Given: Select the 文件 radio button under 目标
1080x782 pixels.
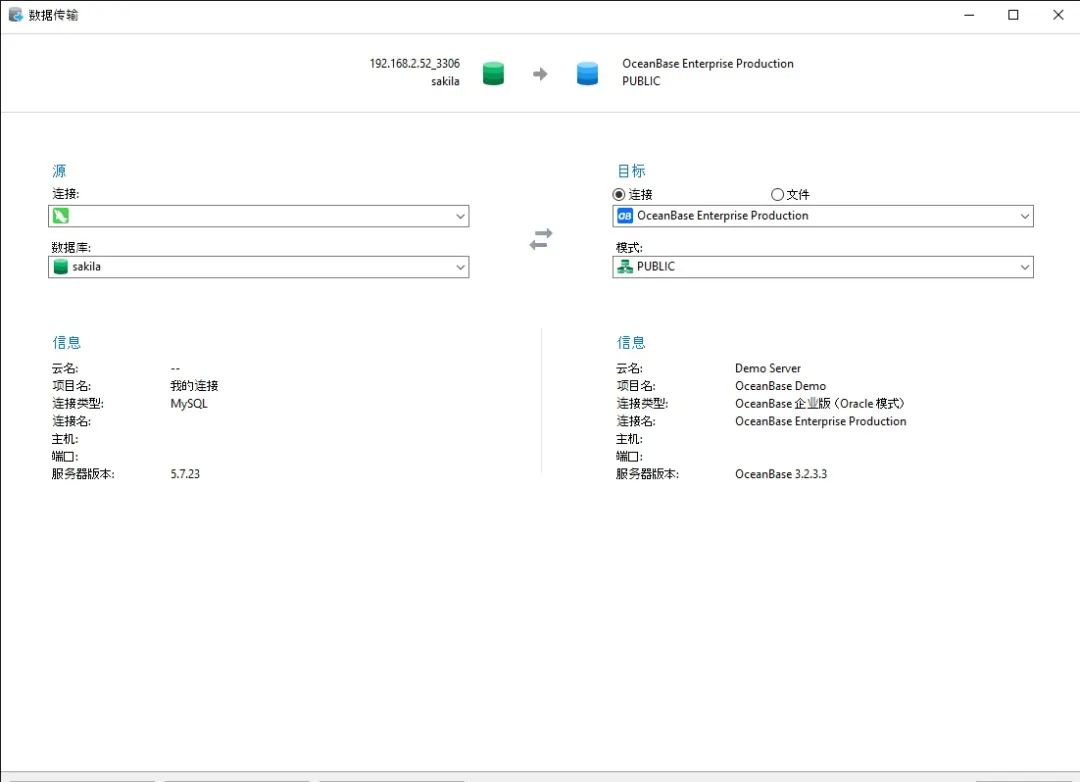Looking at the screenshot, I should click(777, 194).
